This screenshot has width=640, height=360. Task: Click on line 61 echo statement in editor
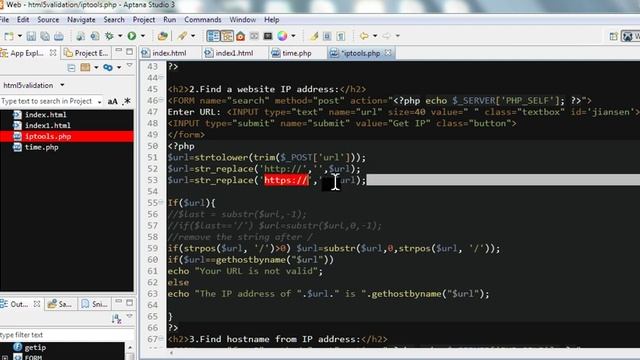pos(245,271)
